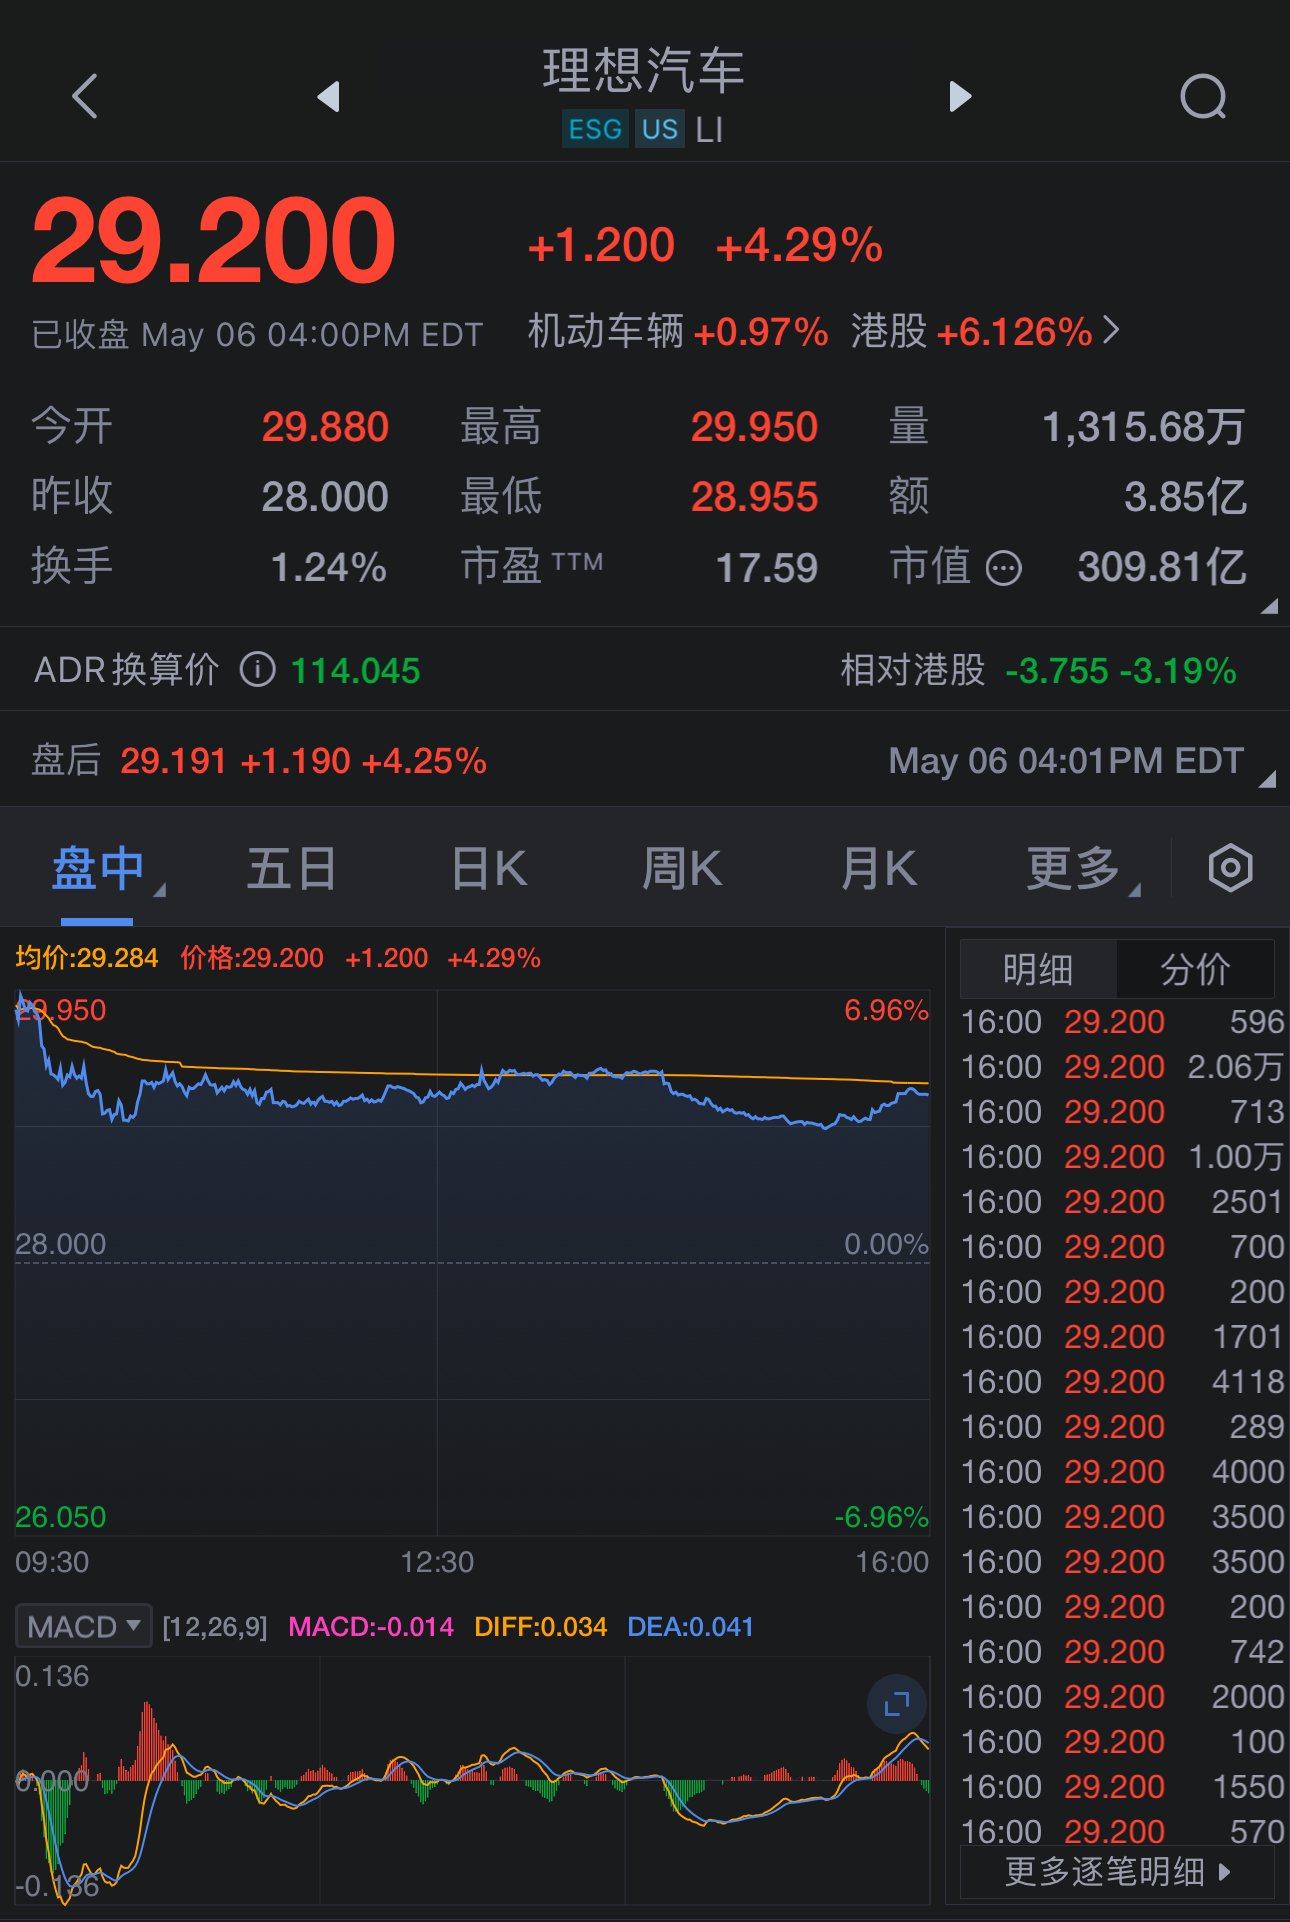Screen dimensions: 1290x1922
Task: Switch to the 日K tab
Action: [488, 868]
